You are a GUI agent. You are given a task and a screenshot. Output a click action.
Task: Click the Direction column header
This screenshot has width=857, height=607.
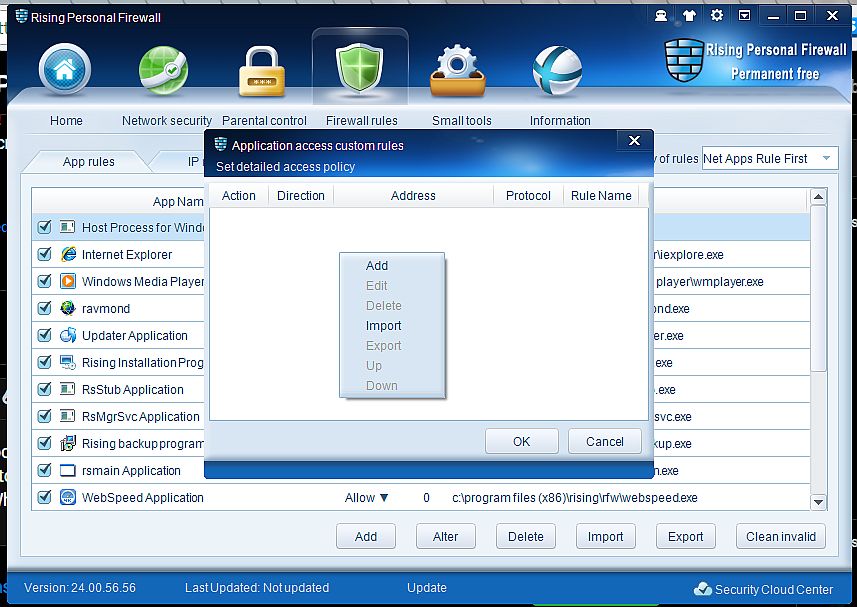coord(301,196)
